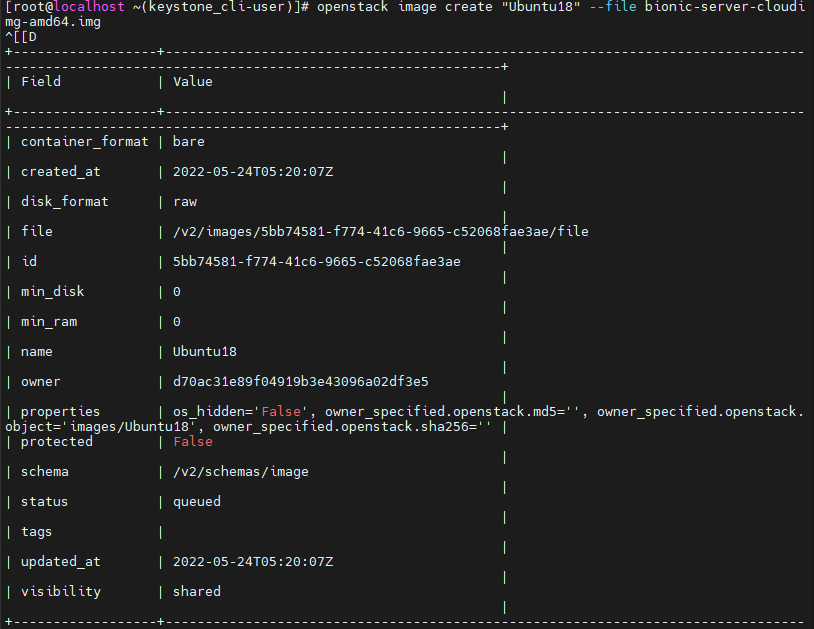Image resolution: width=814 pixels, height=629 pixels.
Task: Select the 'protected' field name
Action: [x=57, y=442]
